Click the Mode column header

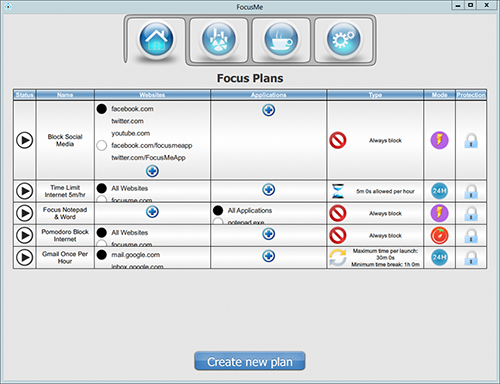tap(439, 95)
